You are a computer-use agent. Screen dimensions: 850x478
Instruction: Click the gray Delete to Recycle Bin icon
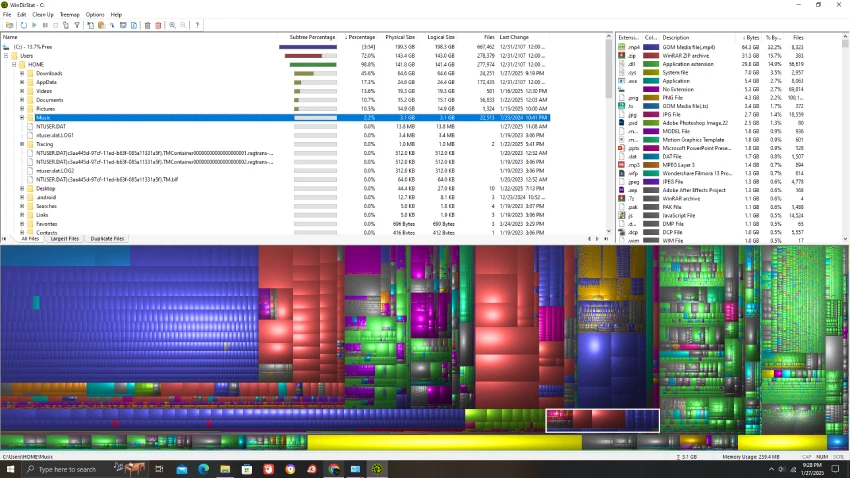coord(147,25)
